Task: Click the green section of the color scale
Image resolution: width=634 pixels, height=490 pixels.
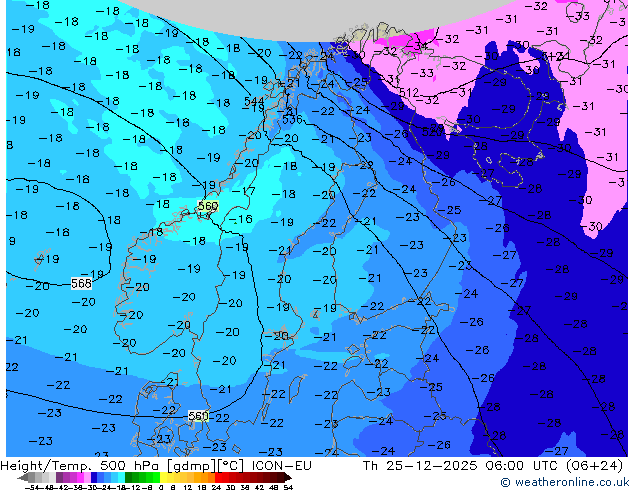Action: coord(142,478)
